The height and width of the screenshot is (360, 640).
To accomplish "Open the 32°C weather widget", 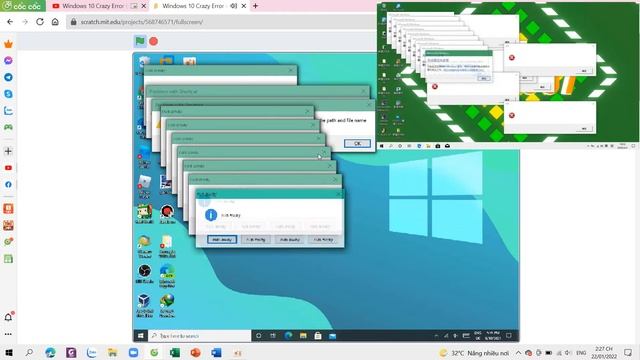I will click(474, 353).
